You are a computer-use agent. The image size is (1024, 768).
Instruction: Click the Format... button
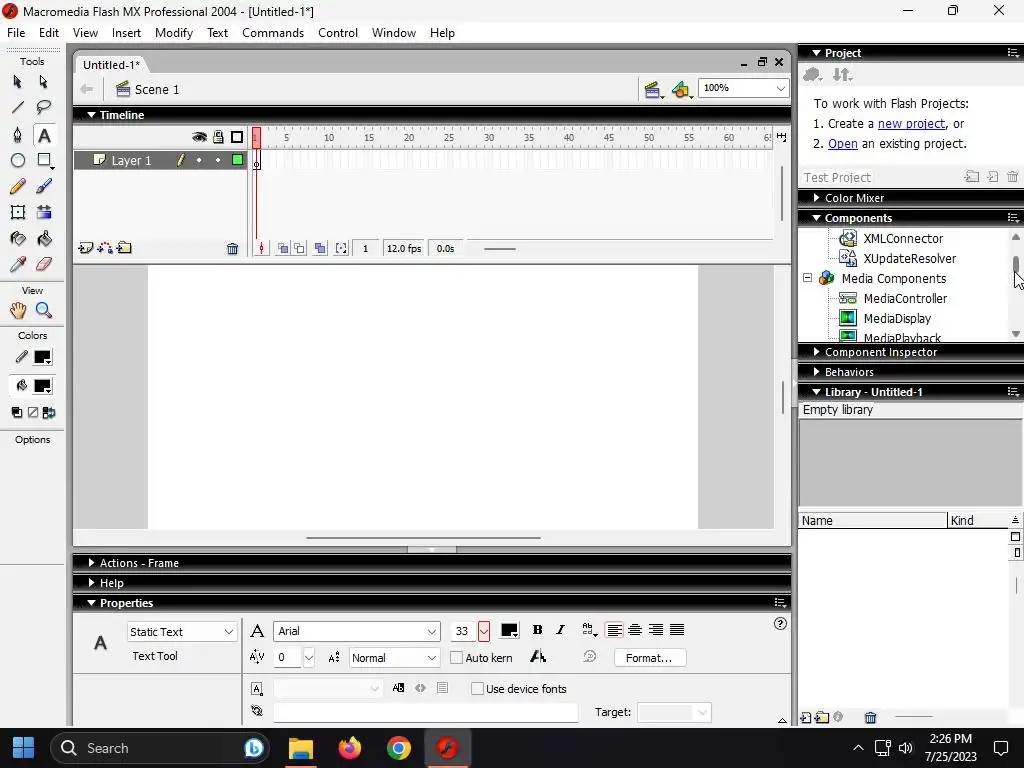[x=650, y=658]
